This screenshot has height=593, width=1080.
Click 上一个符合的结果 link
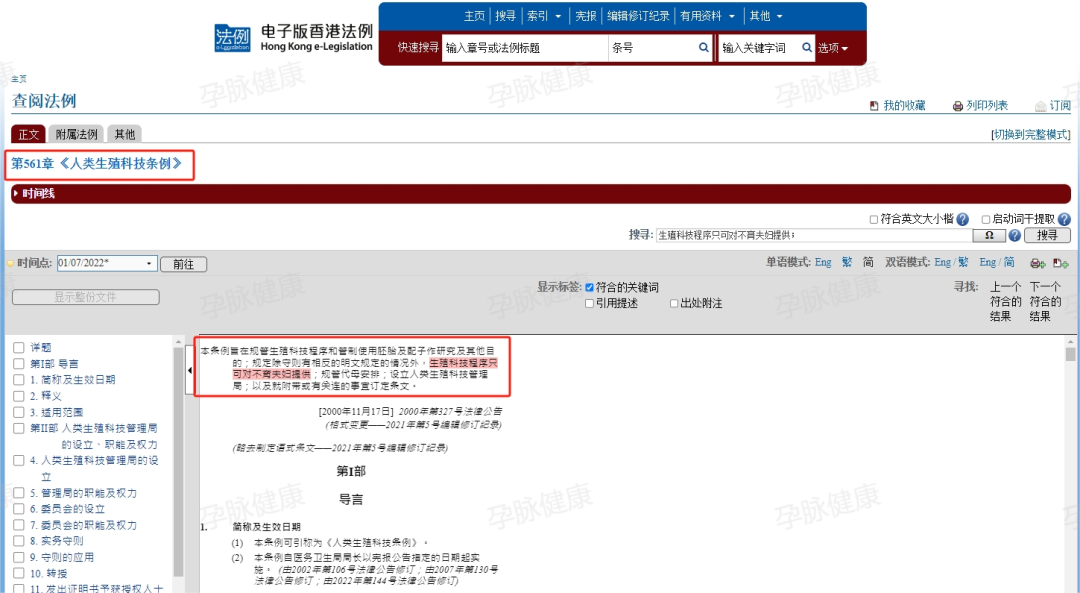tap(1005, 301)
